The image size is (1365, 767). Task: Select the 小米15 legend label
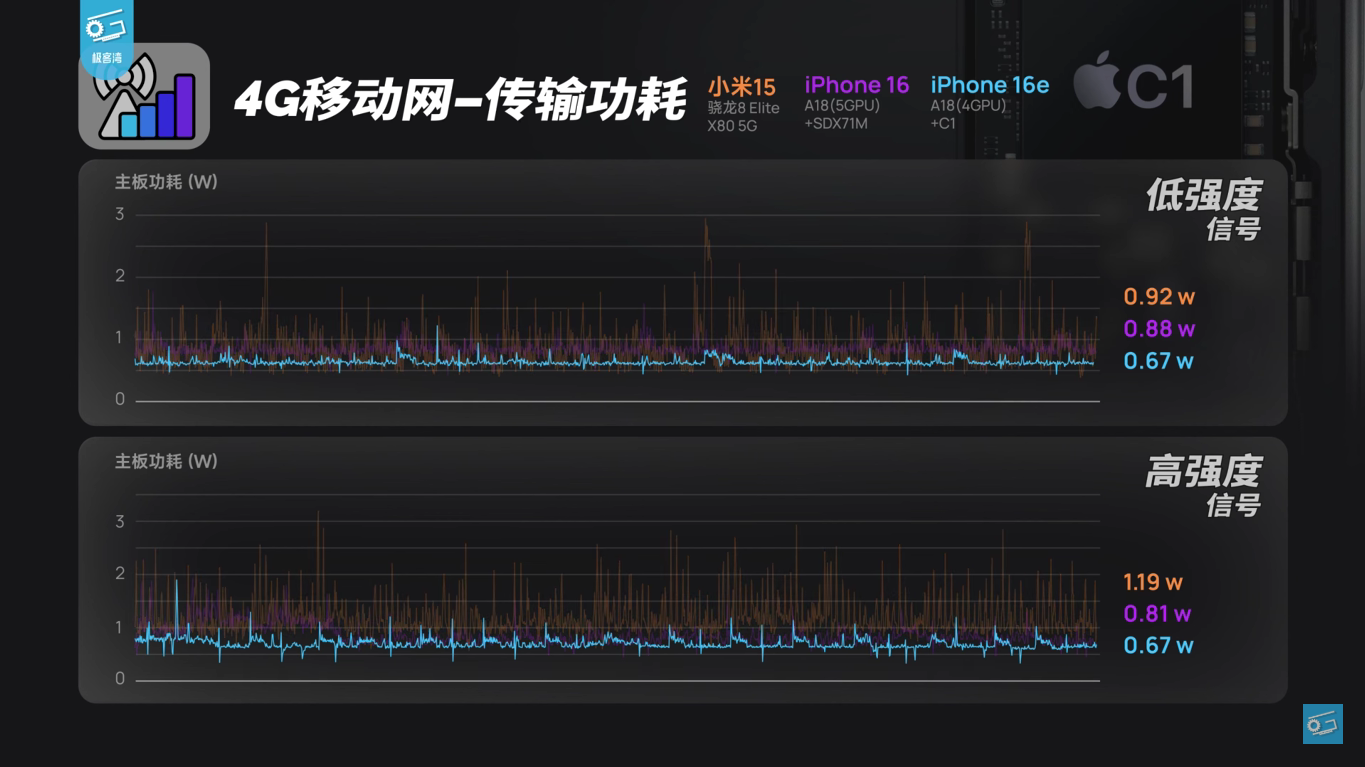tap(741, 86)
